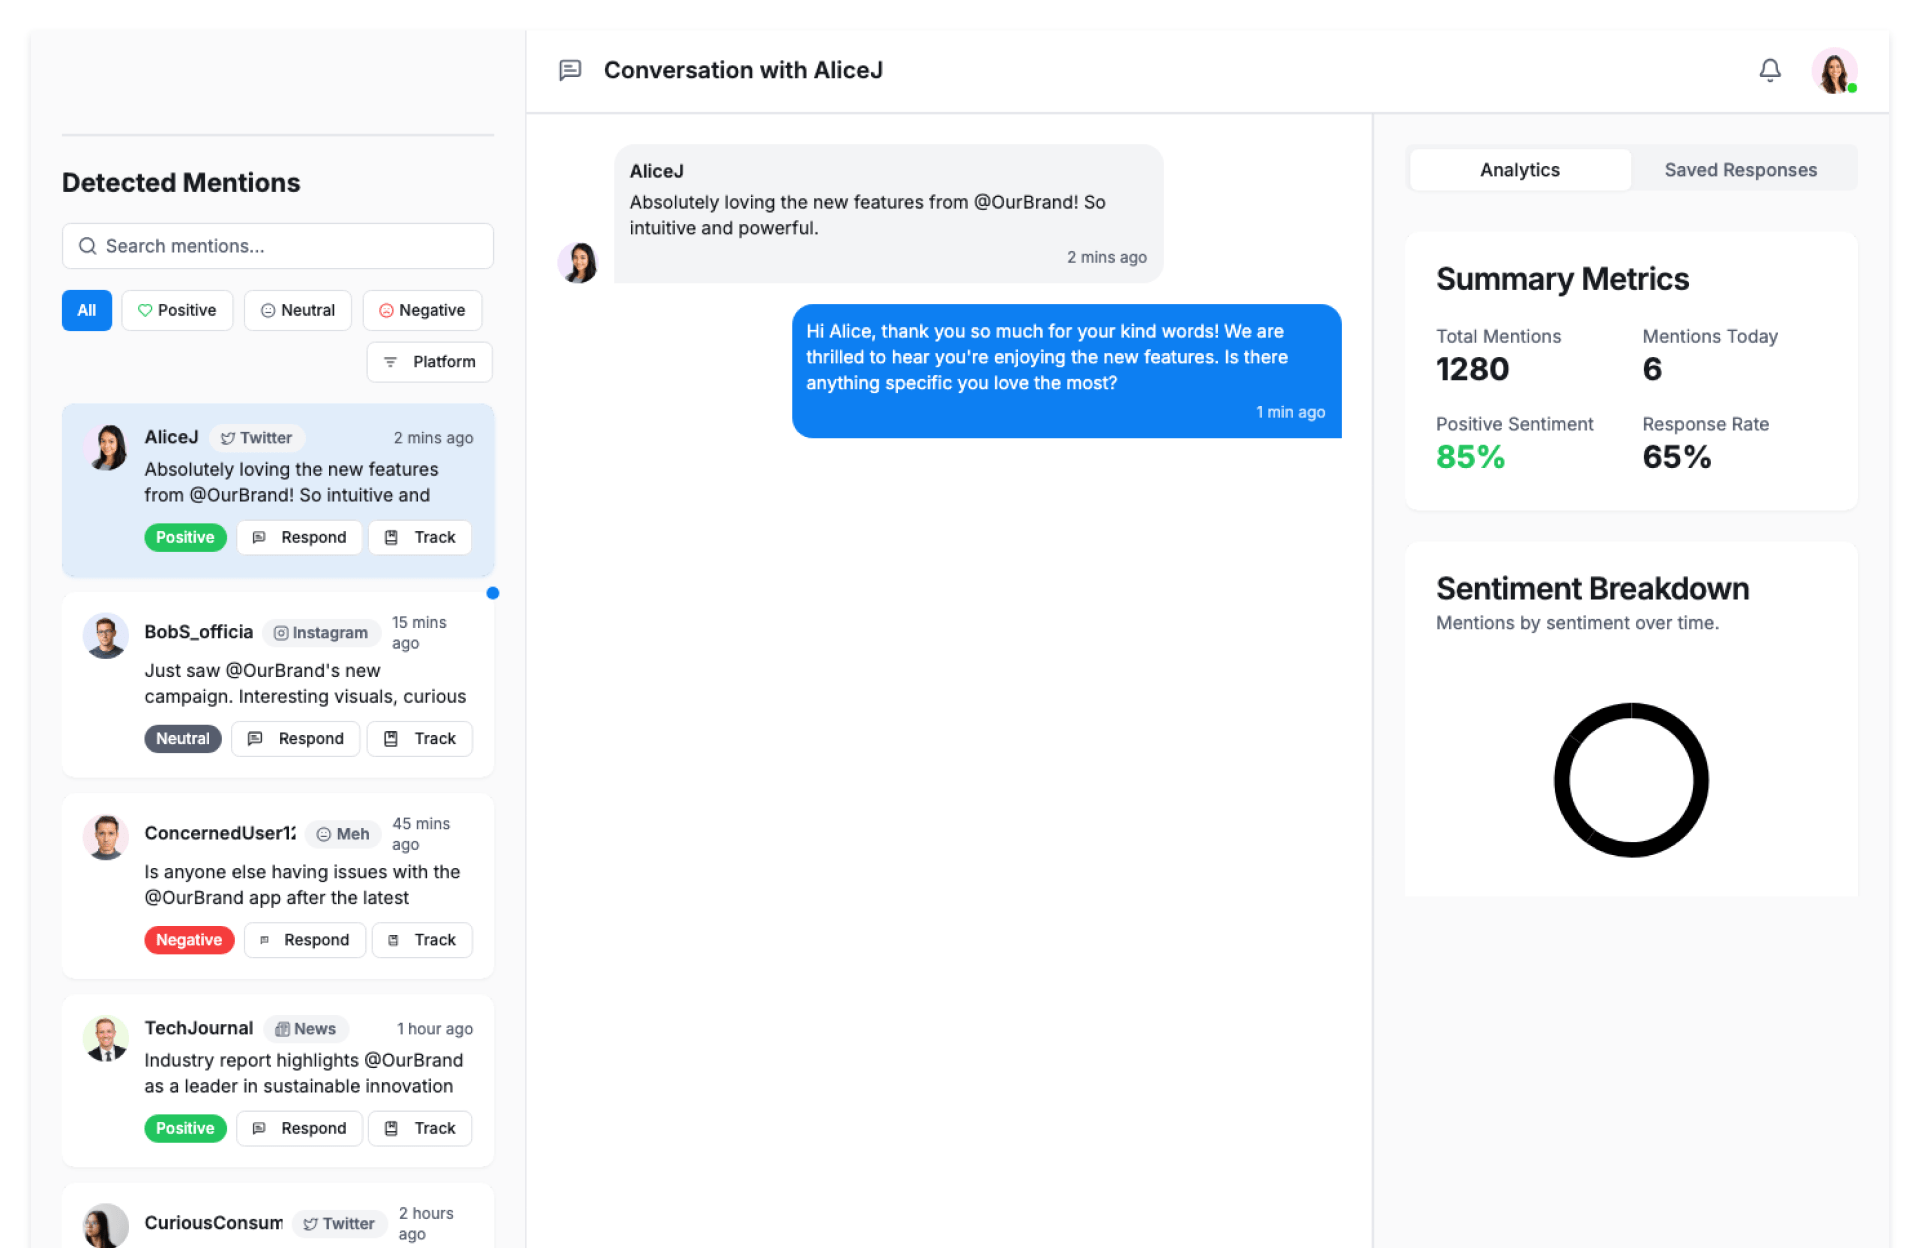Viewport: 1920px width, 1248px height.
Task: Click Track on TechJournal mention
Action: click(420, 1129)
